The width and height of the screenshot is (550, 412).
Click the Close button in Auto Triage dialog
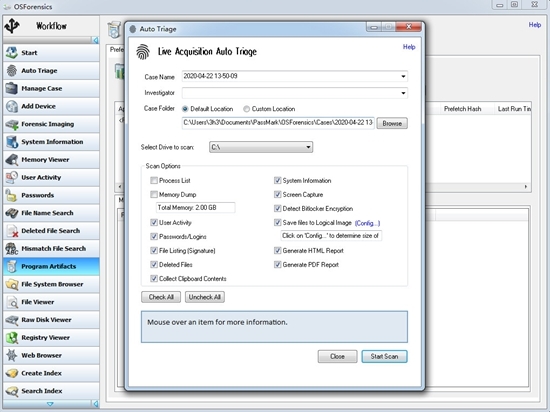(x=337, y=357)
